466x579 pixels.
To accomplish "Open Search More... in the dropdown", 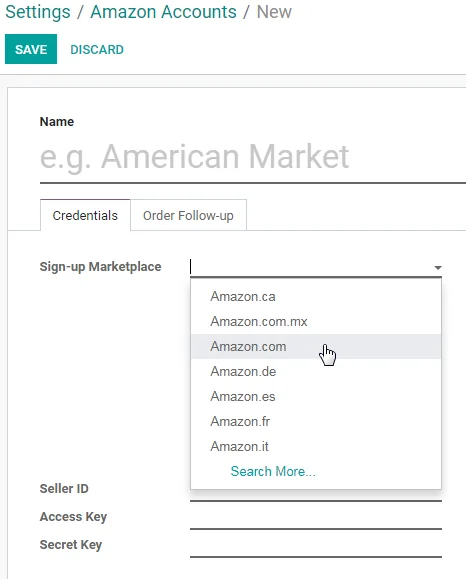I will click(x=273, y=471).
